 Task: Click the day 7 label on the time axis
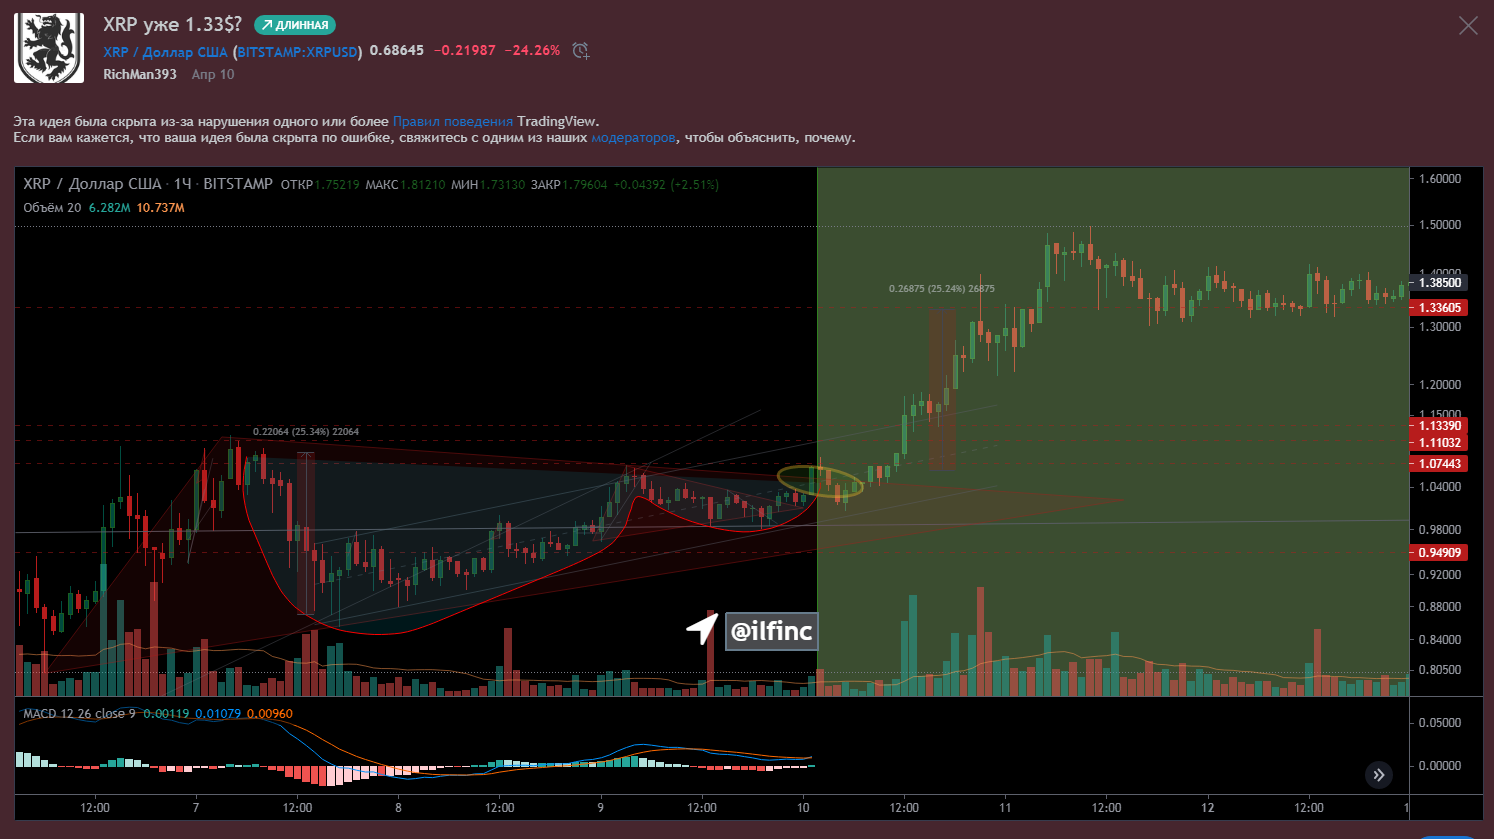196,808
